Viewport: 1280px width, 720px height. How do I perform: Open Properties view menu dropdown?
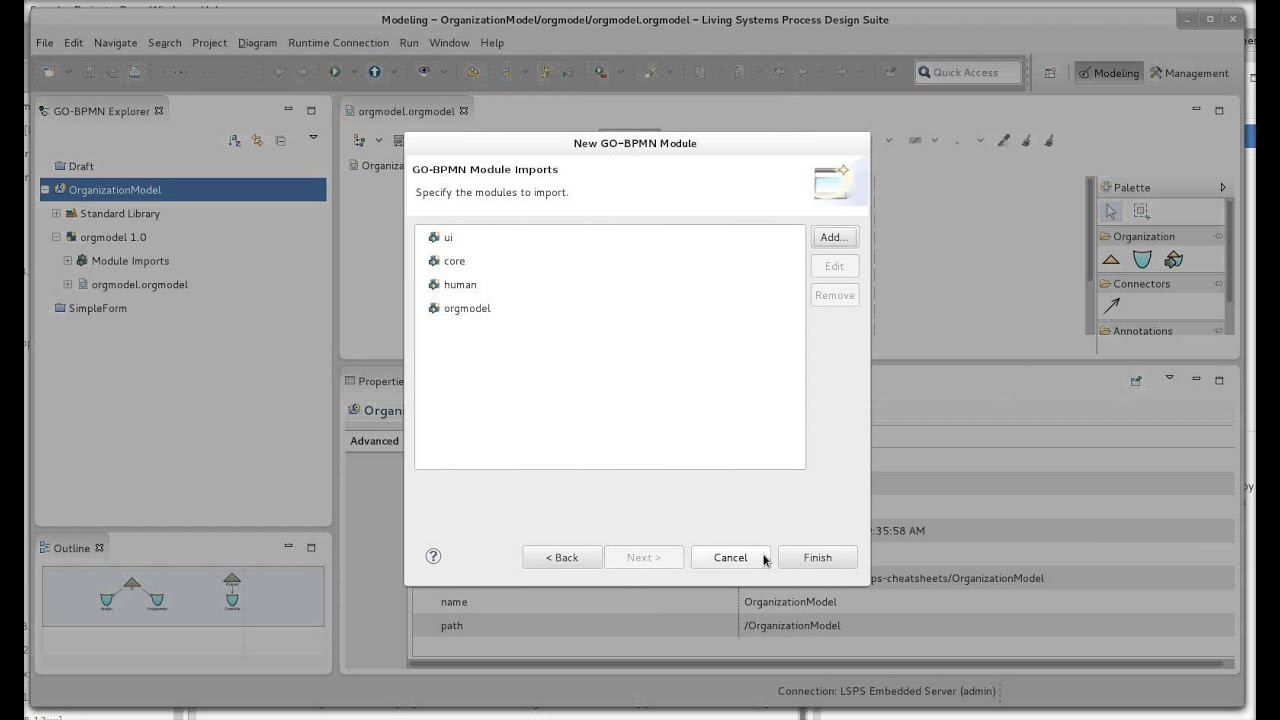coord(1169,378)
